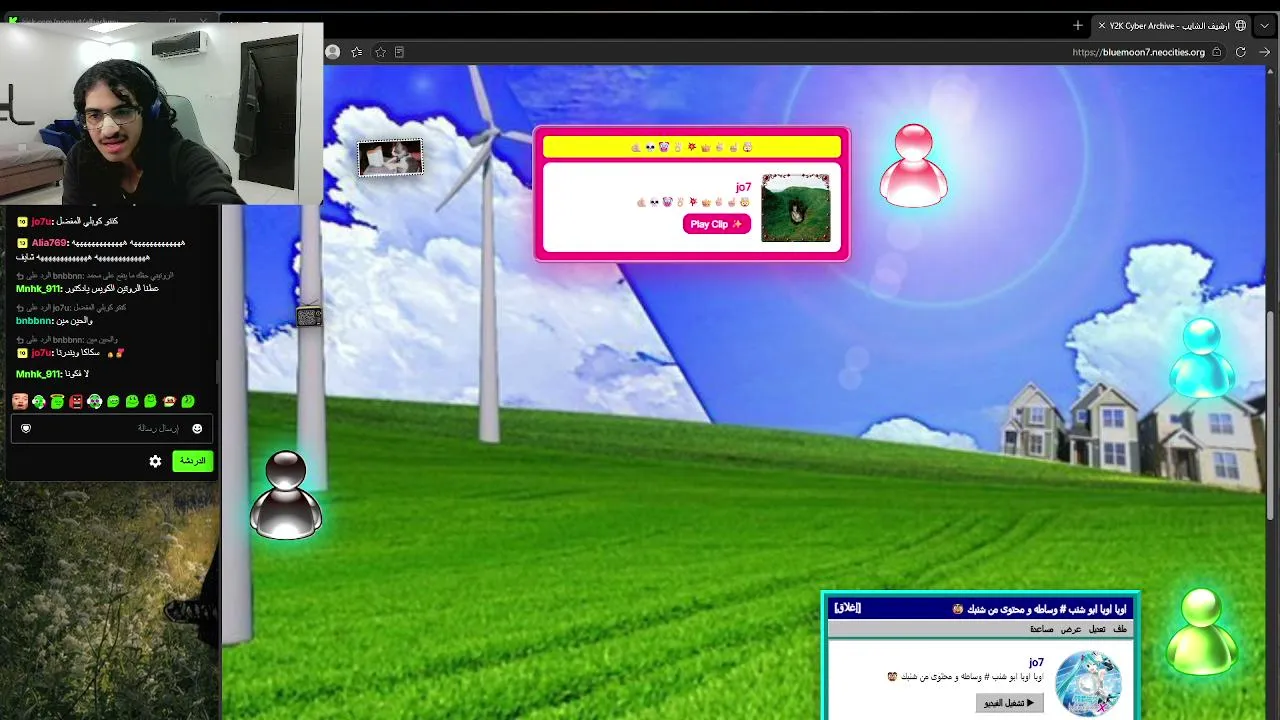Image resolution: width=1280 pixels, height=720 pixels.
Task: Click the webcam video overlay
Action: coord(162,113)
